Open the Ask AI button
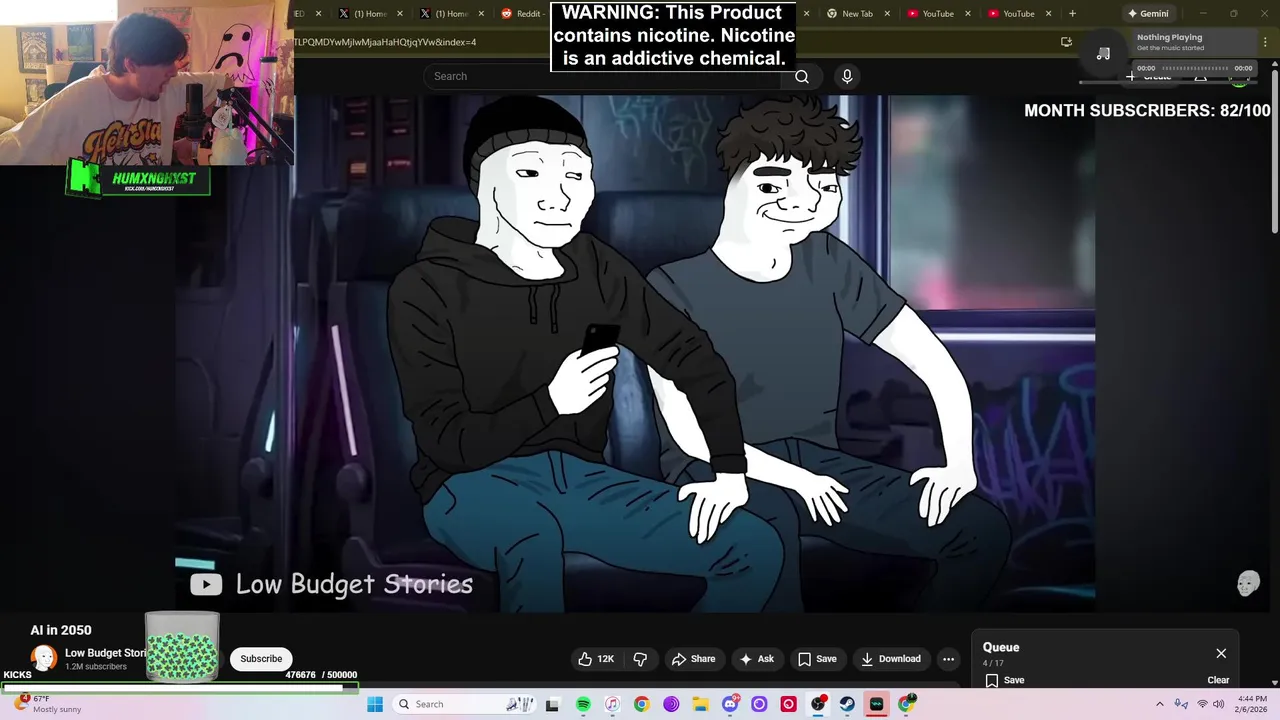Image resolution: width=1280 pixels, height=720 pixels. [756, 659]
